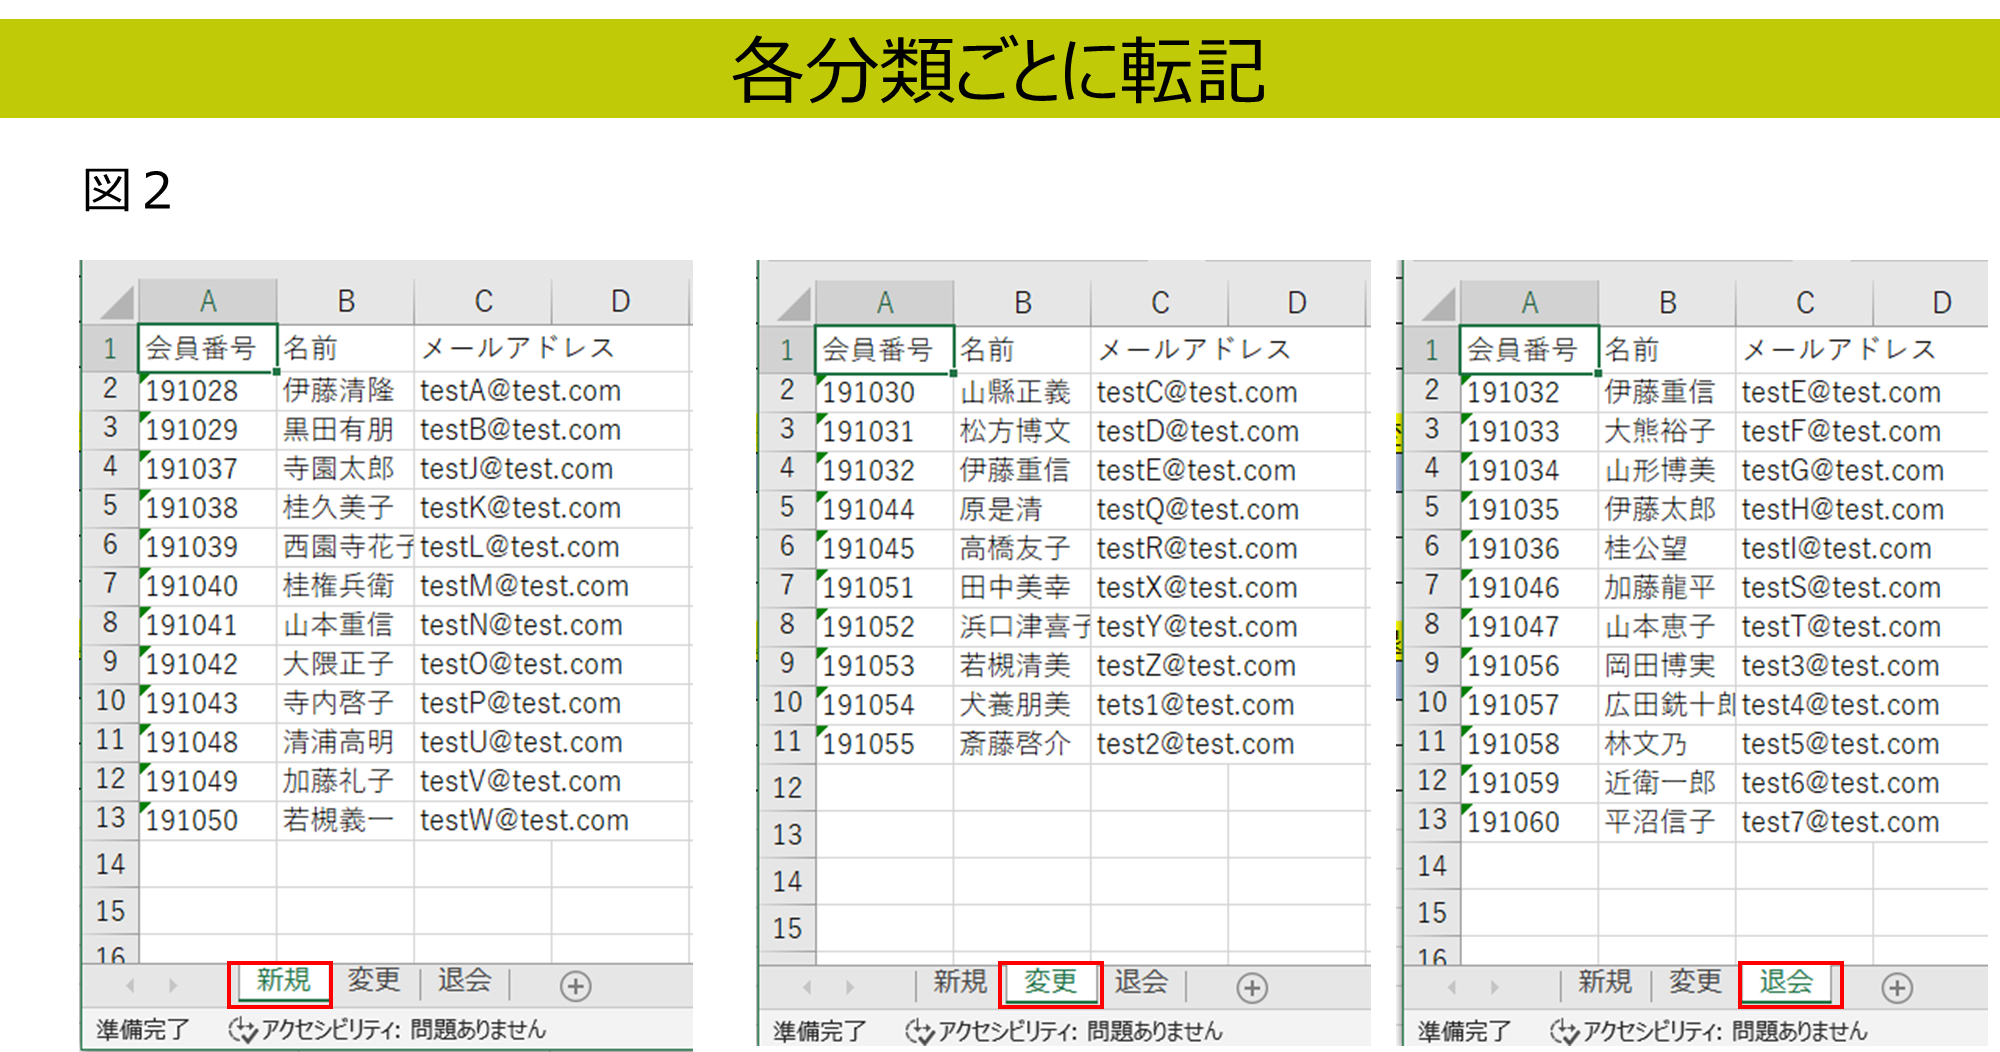Select row 14 header in left window
Screen dimensions: 2000x1052
point(110,864)
